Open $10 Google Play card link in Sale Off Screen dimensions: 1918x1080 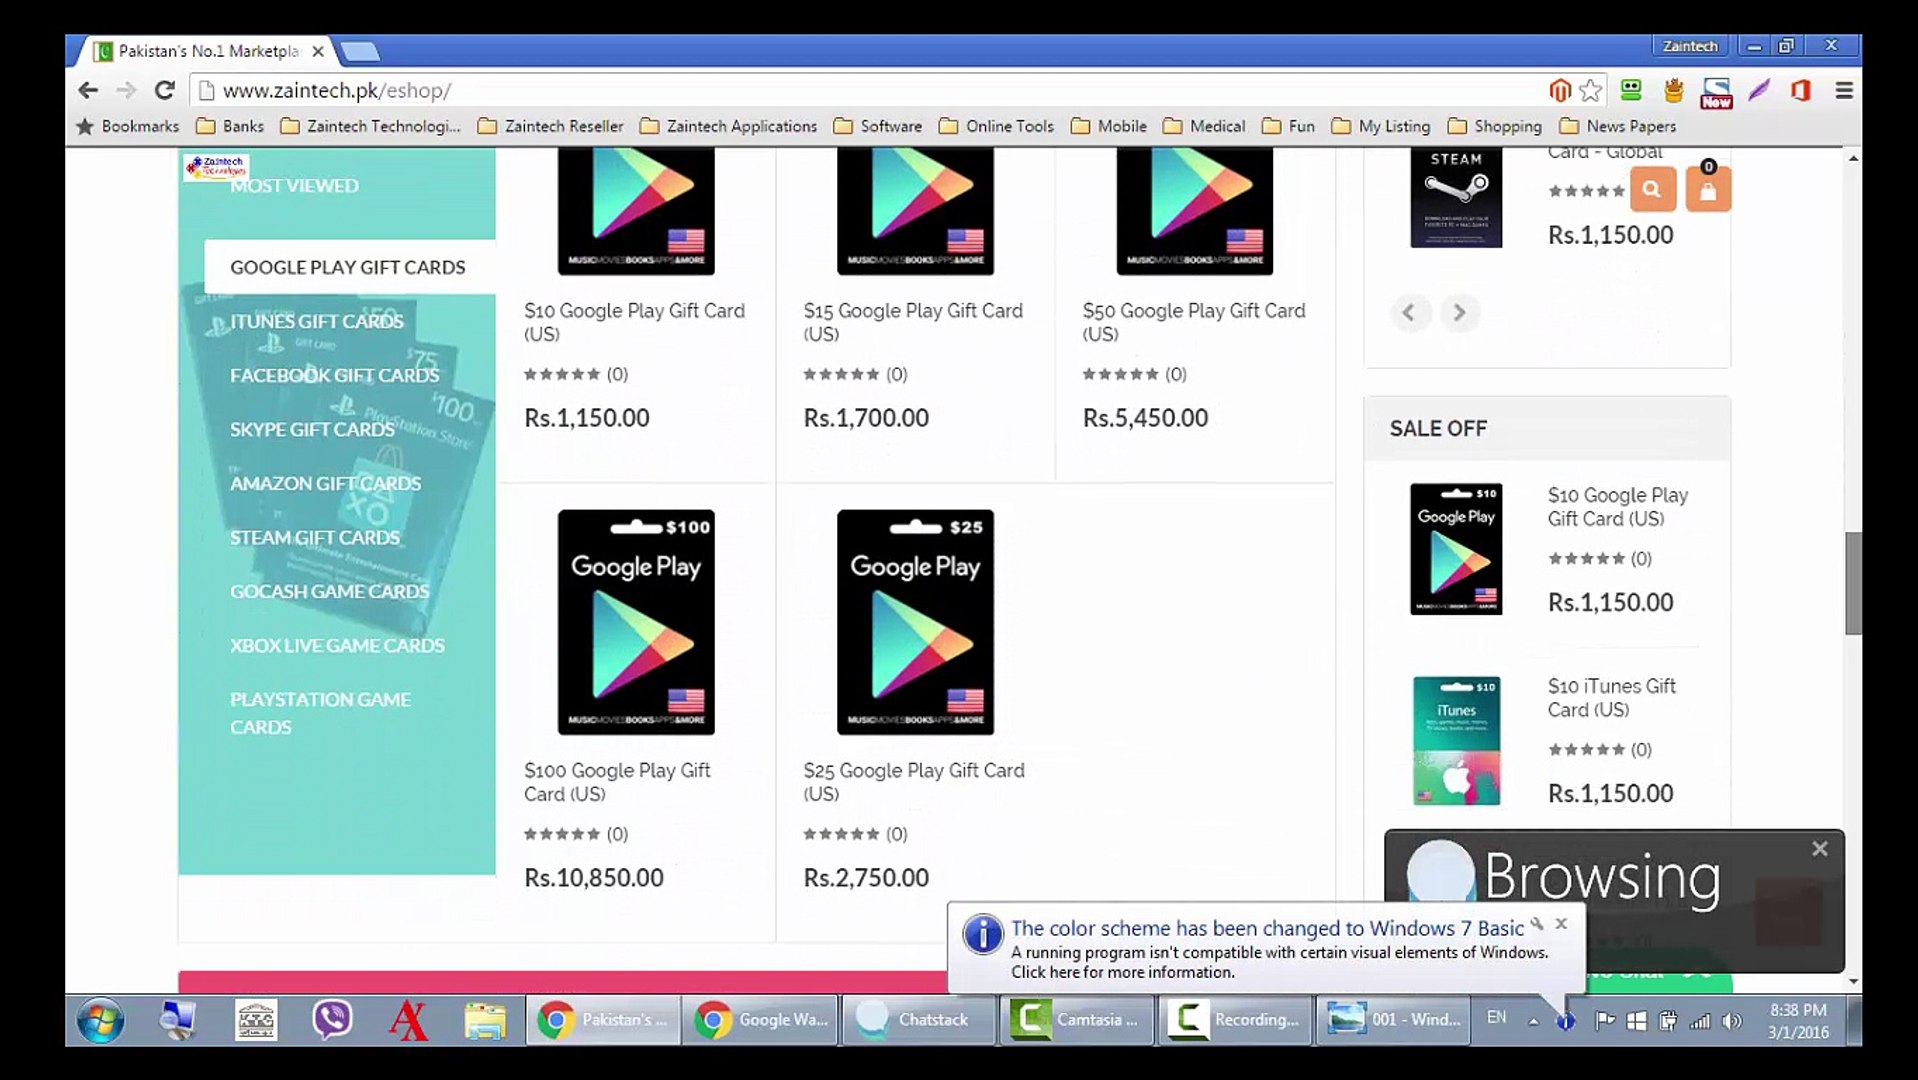[x=1618, y=507]
